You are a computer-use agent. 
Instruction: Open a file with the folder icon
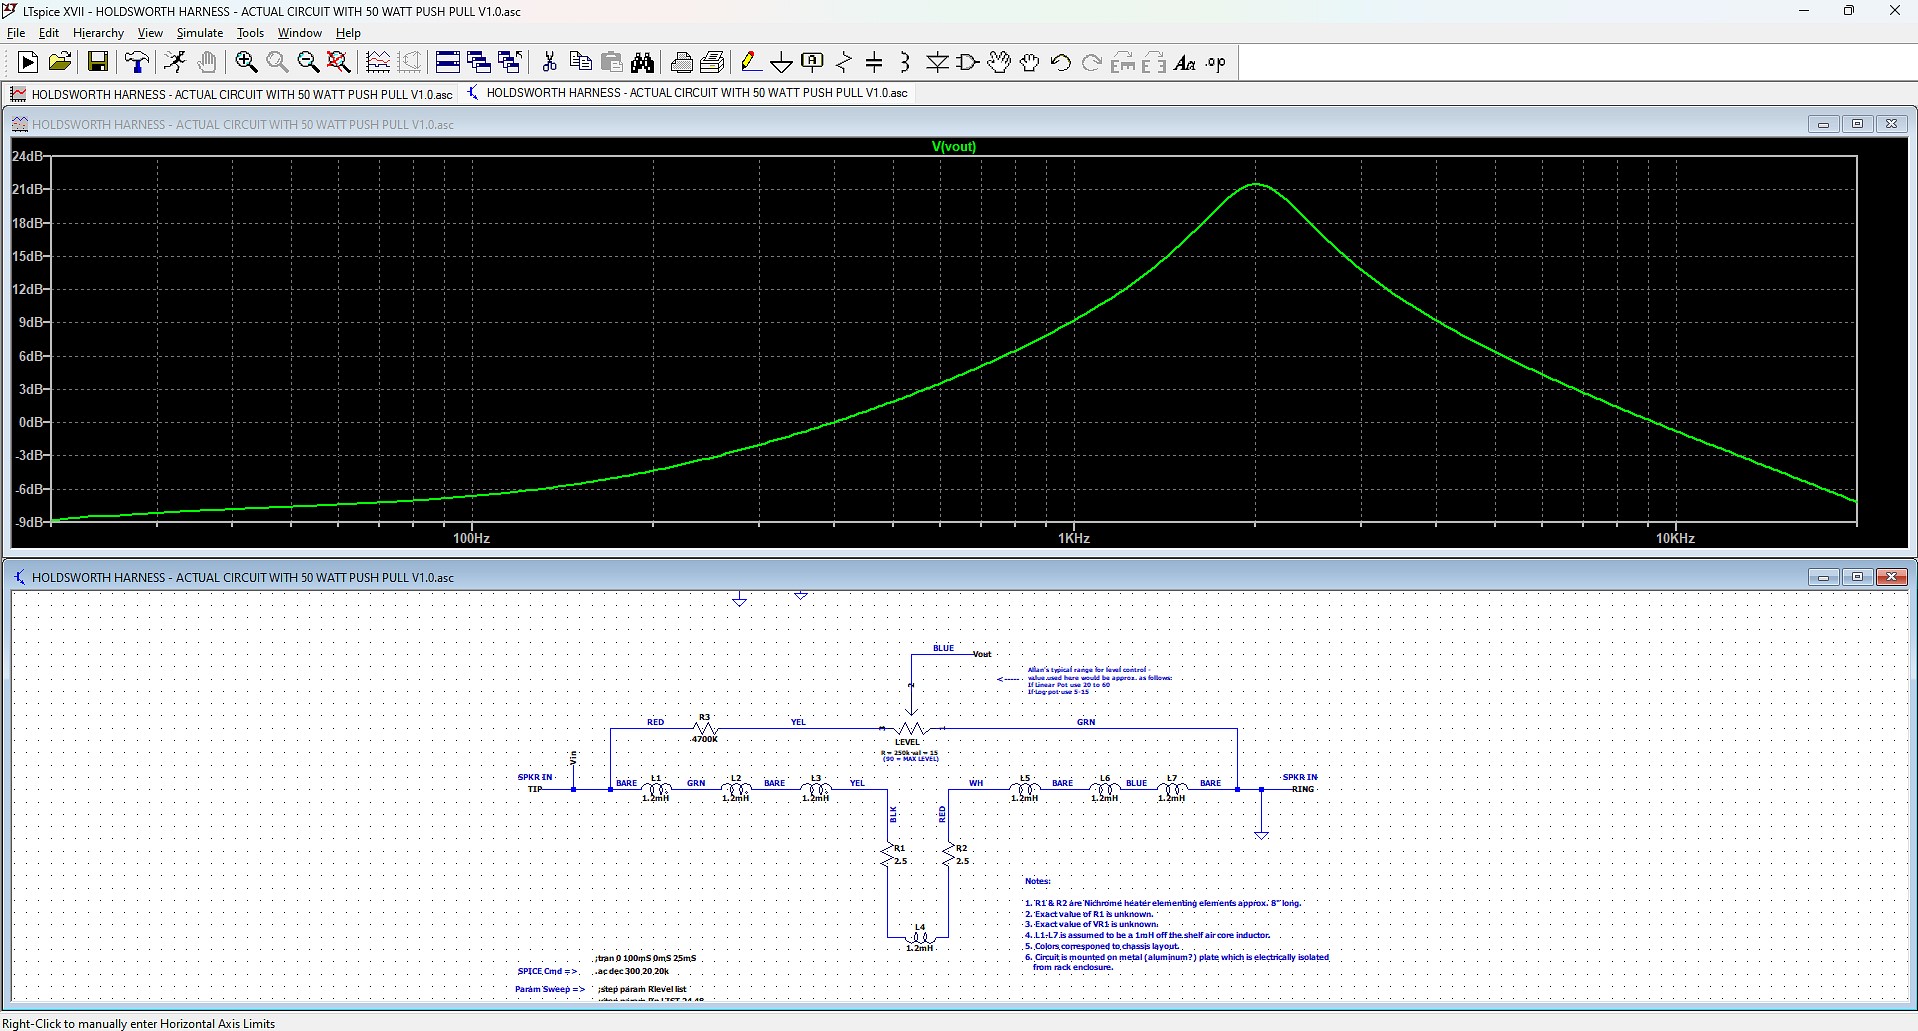(60, 63)
